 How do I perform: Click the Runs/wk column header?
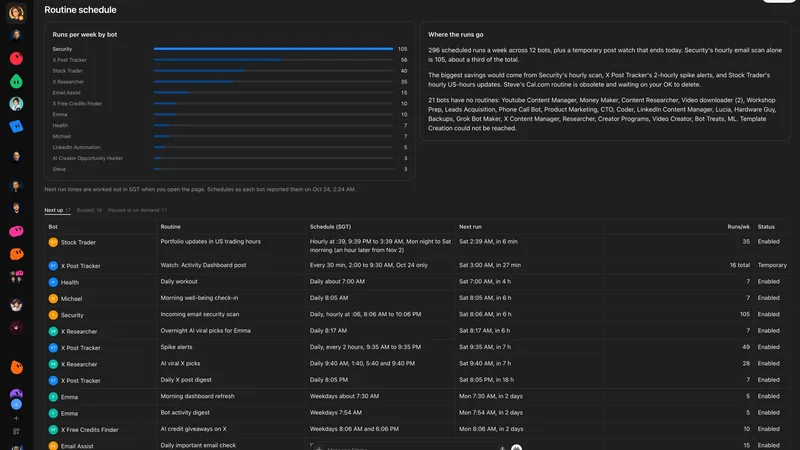click(738, 227)
